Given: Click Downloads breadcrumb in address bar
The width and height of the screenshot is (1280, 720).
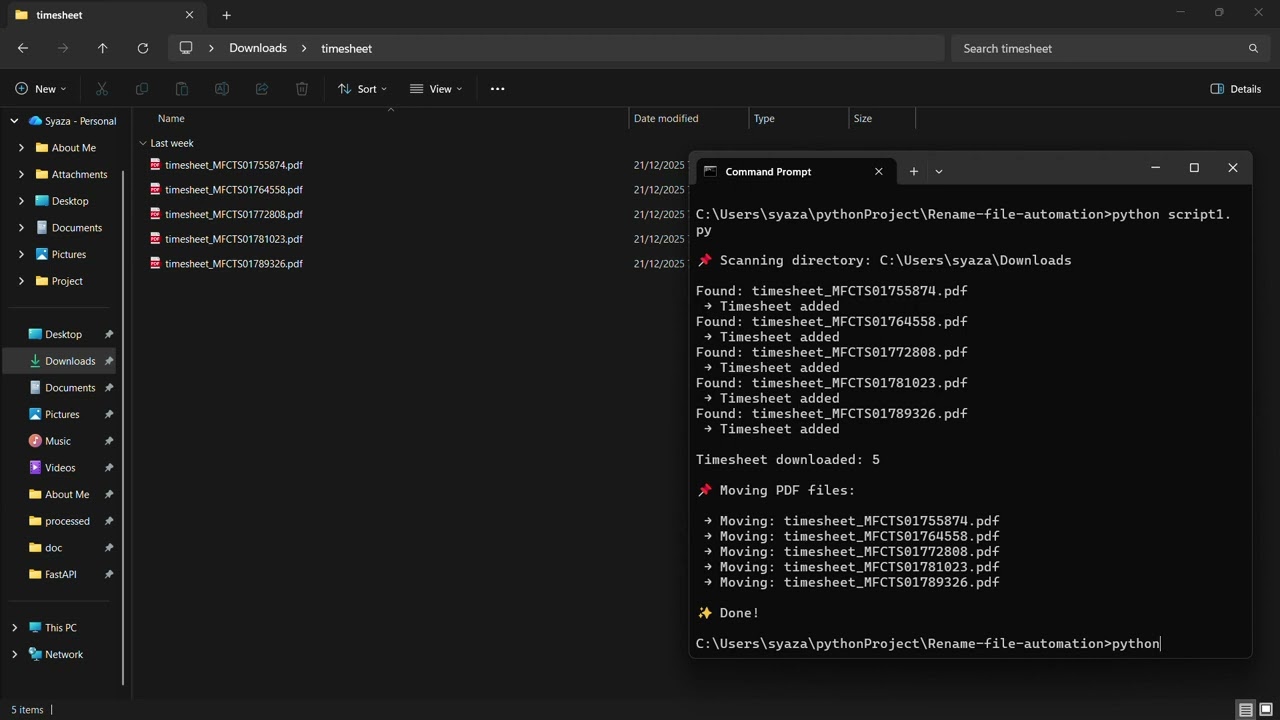Looking at the screenshot, I should coord(258,48).
